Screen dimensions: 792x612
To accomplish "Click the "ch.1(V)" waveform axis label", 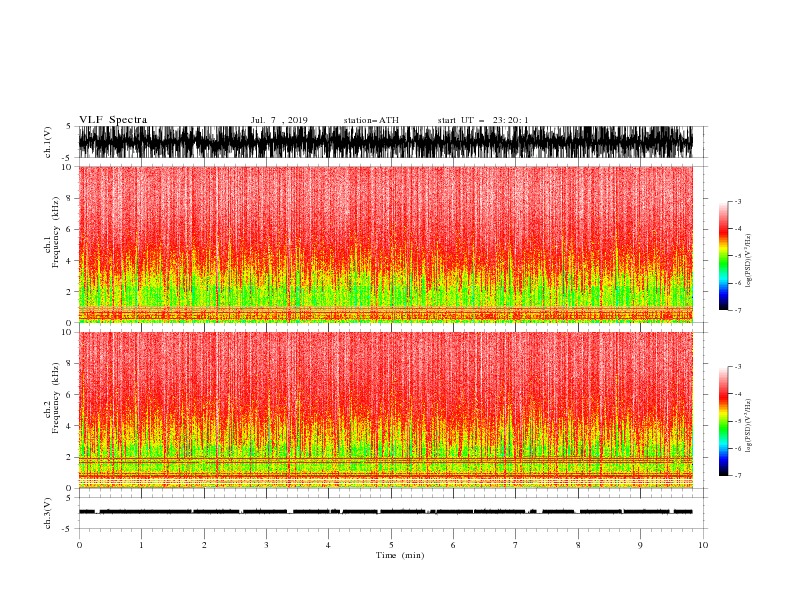I will click(48, 142).
